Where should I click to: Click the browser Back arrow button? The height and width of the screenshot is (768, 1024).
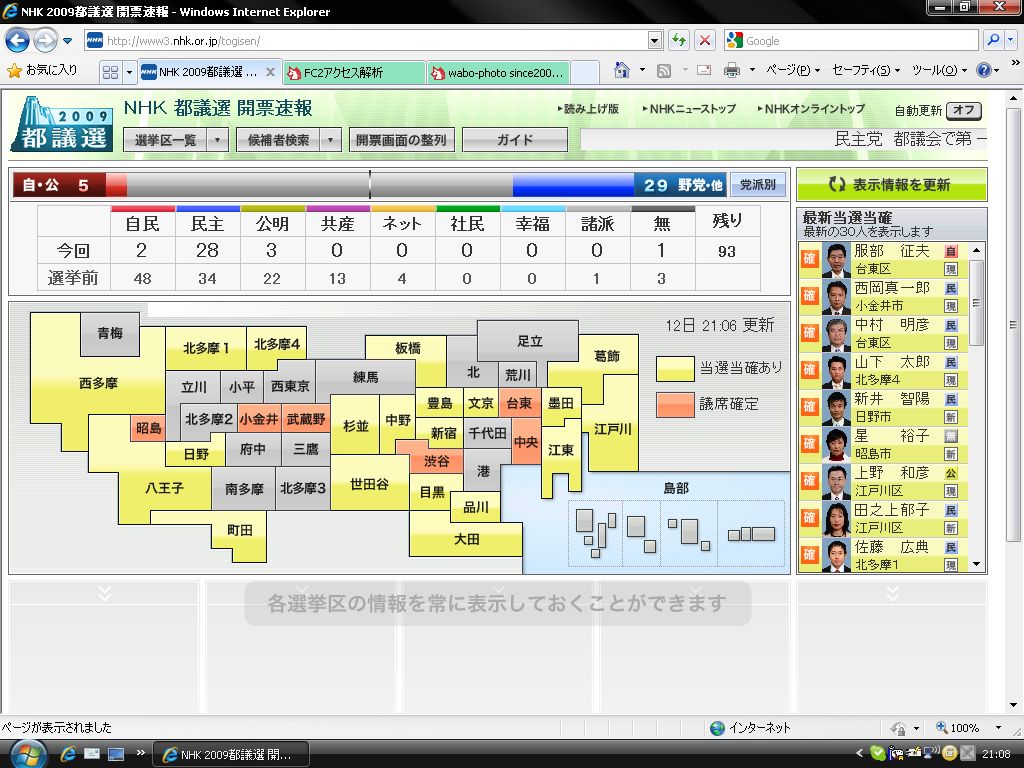18,40
